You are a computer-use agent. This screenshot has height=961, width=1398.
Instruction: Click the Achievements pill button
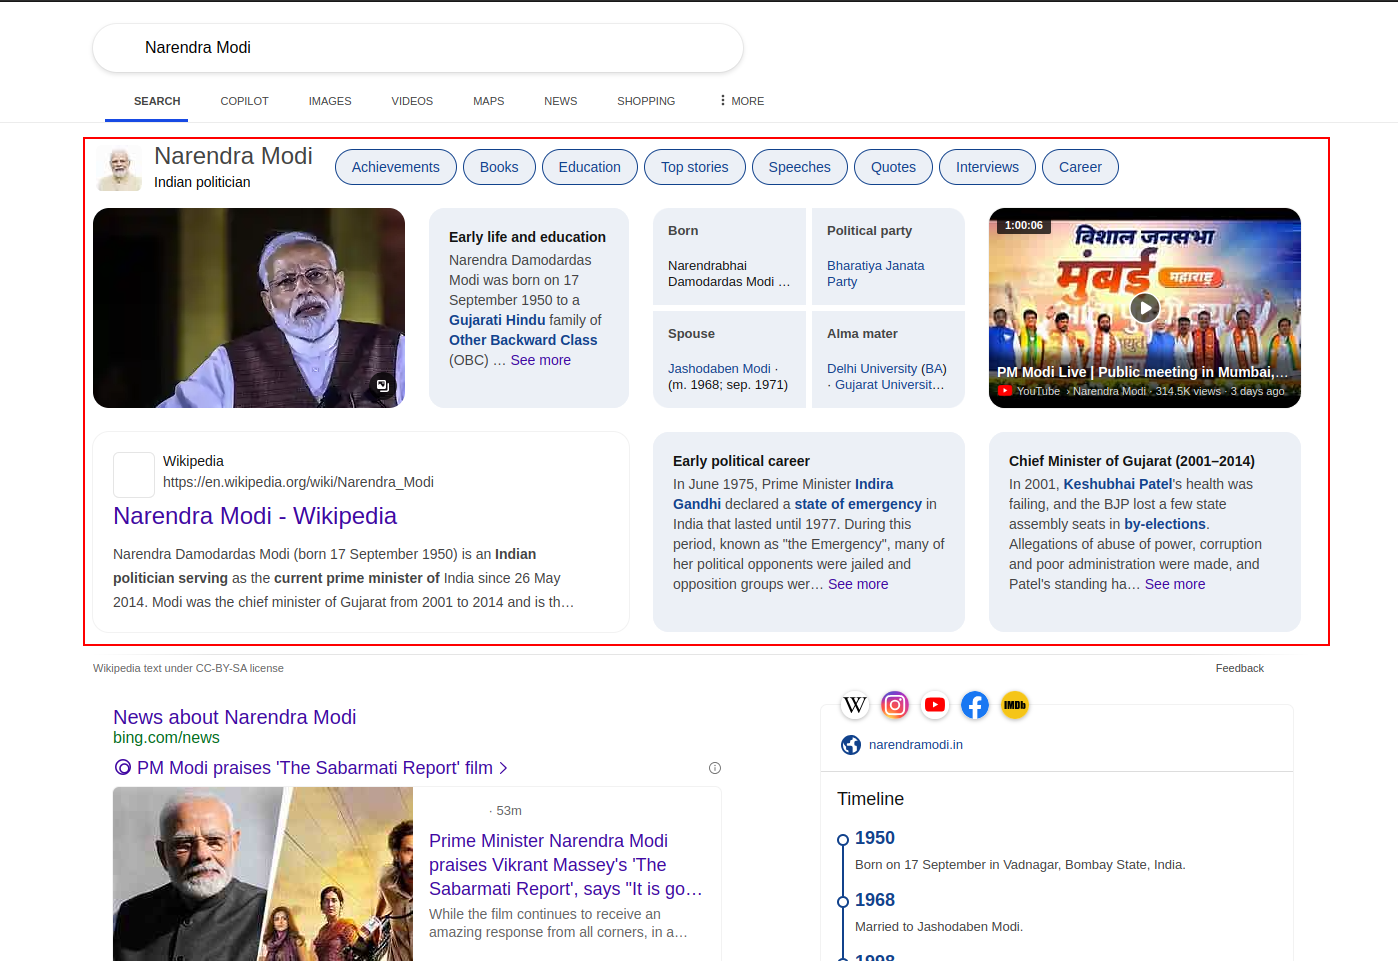point(396,167)
